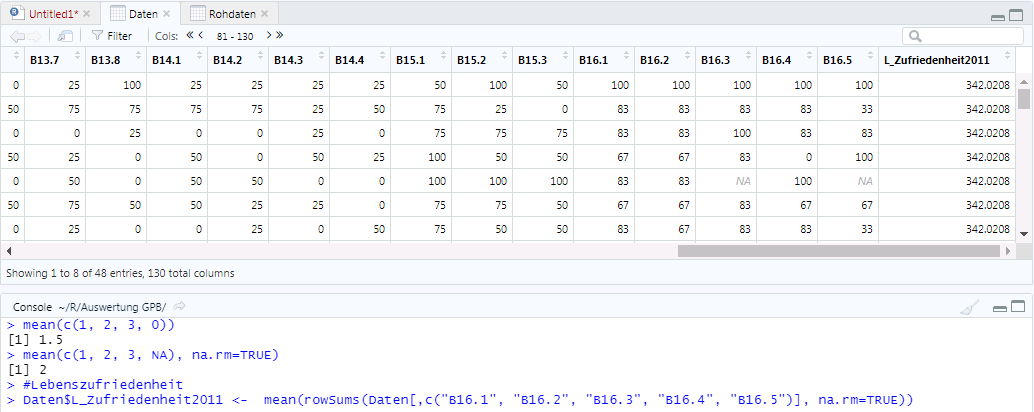Clear console with the broom icon

pyautogui.click(x=966, y=308)
